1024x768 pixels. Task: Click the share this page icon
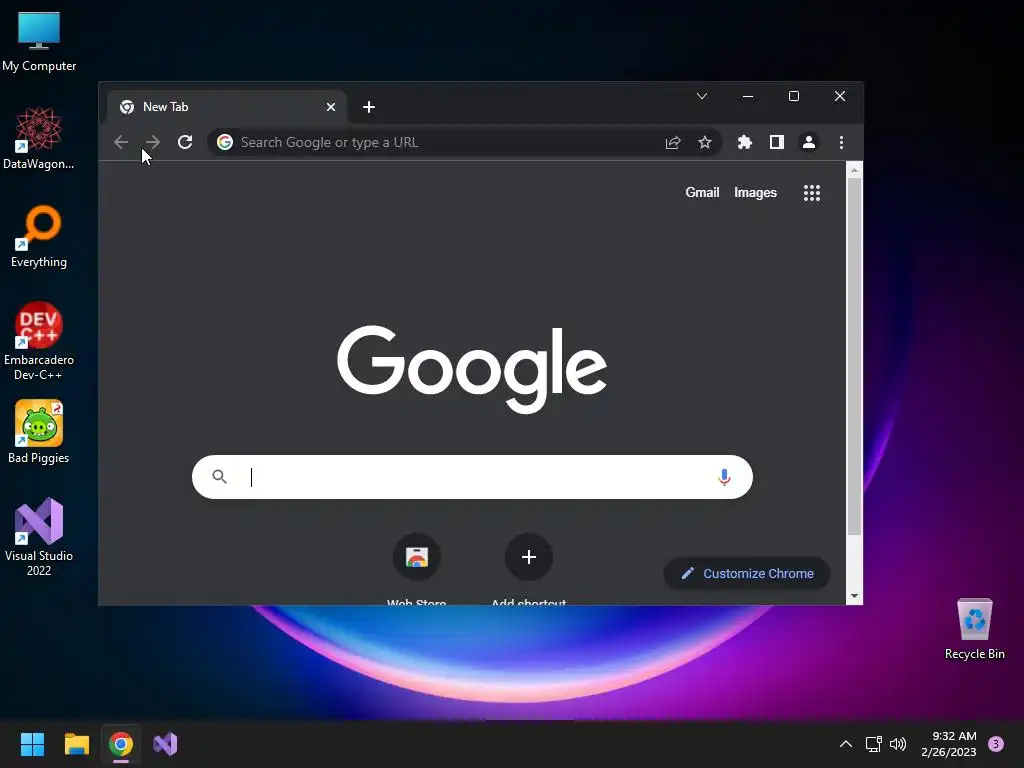673,142
